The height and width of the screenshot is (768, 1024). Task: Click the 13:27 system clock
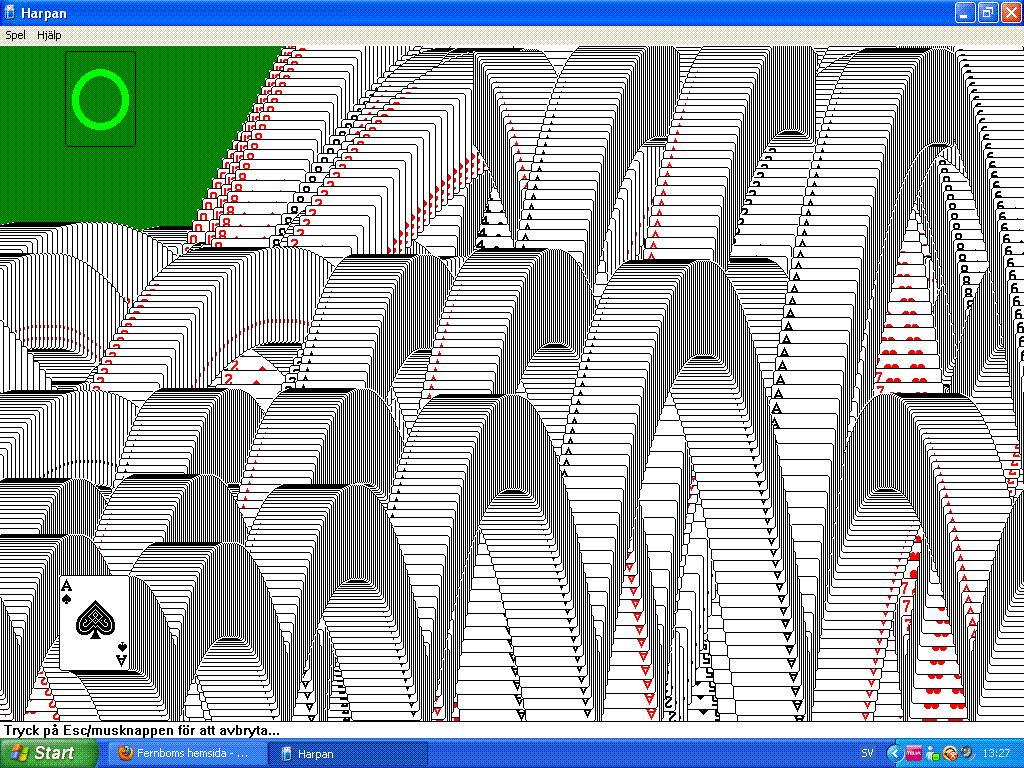click(x=996, y=753)
